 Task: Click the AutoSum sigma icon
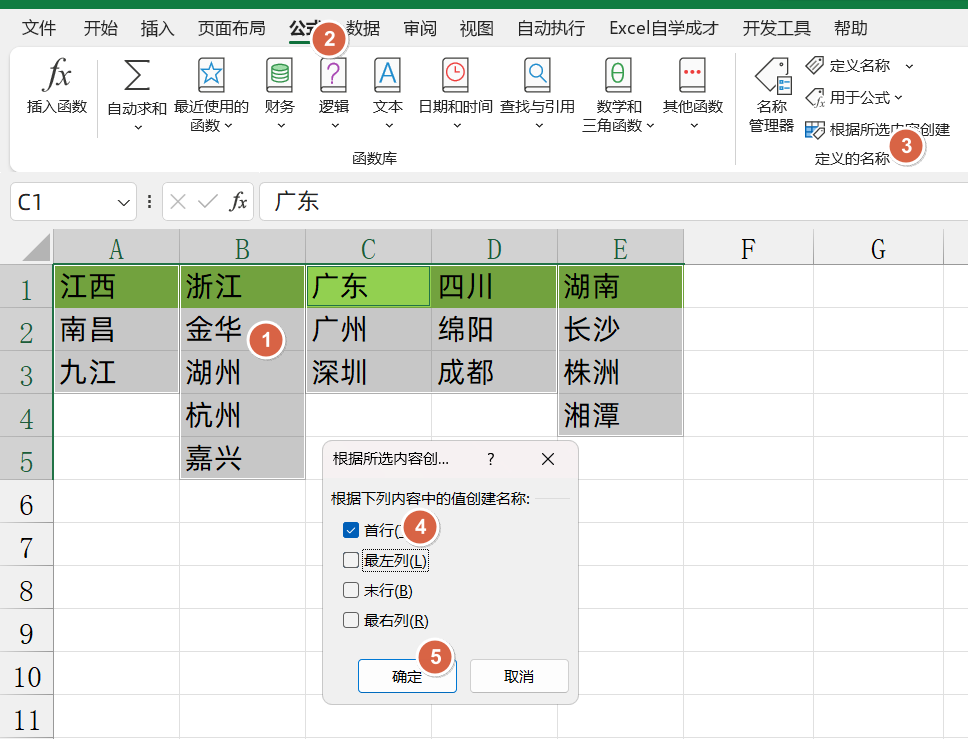(x=137, y=75)
